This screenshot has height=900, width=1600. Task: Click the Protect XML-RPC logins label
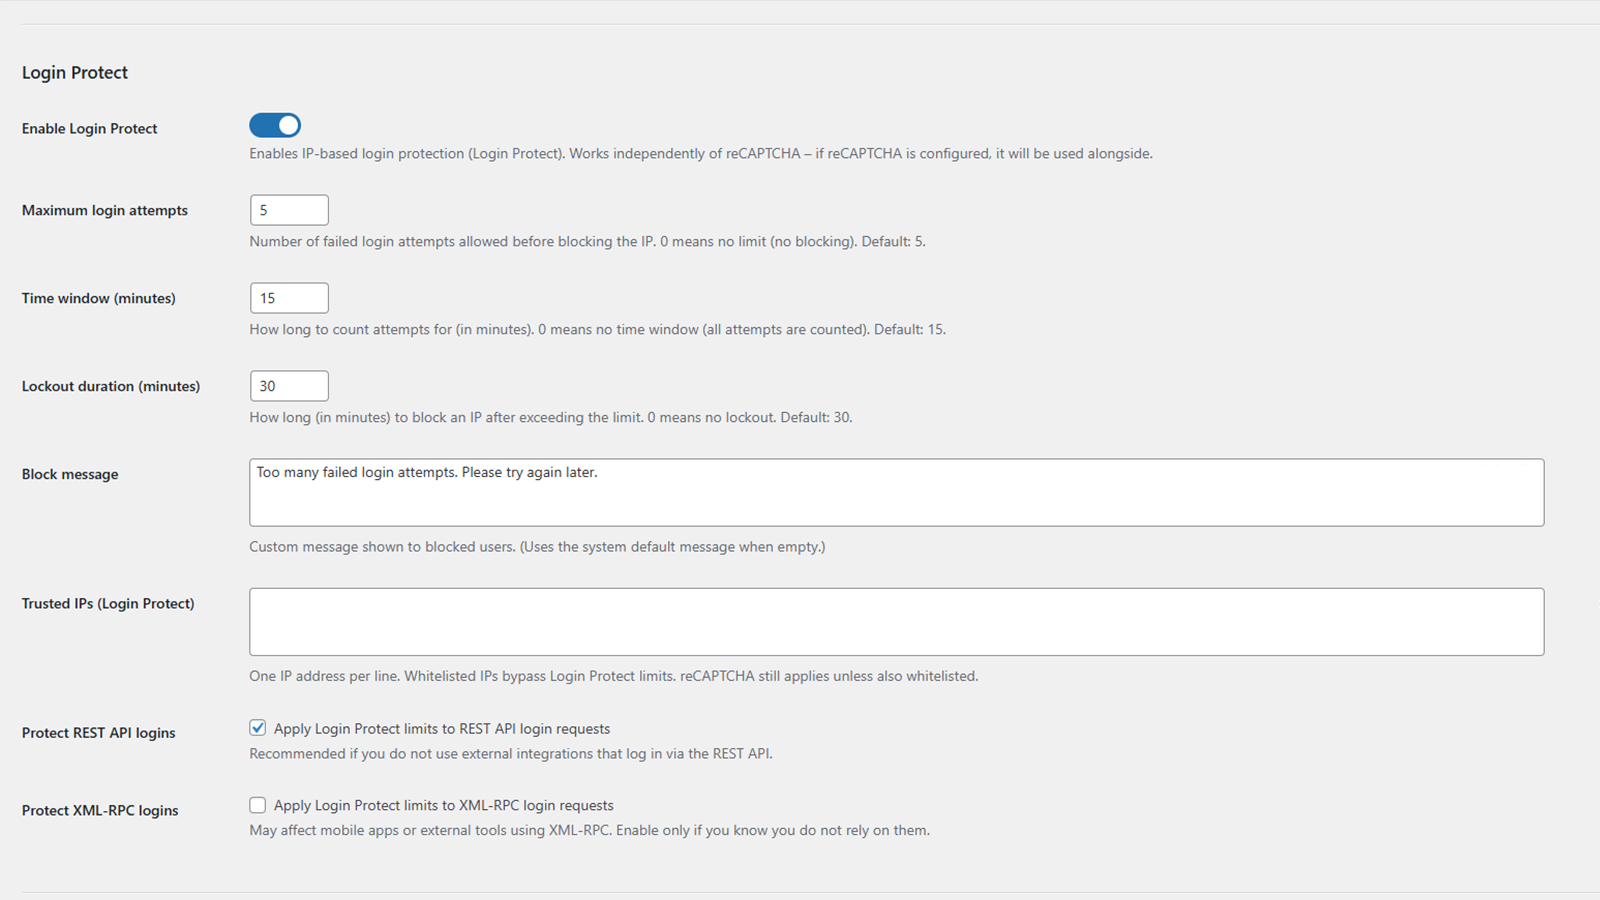[x=100, y=810]
